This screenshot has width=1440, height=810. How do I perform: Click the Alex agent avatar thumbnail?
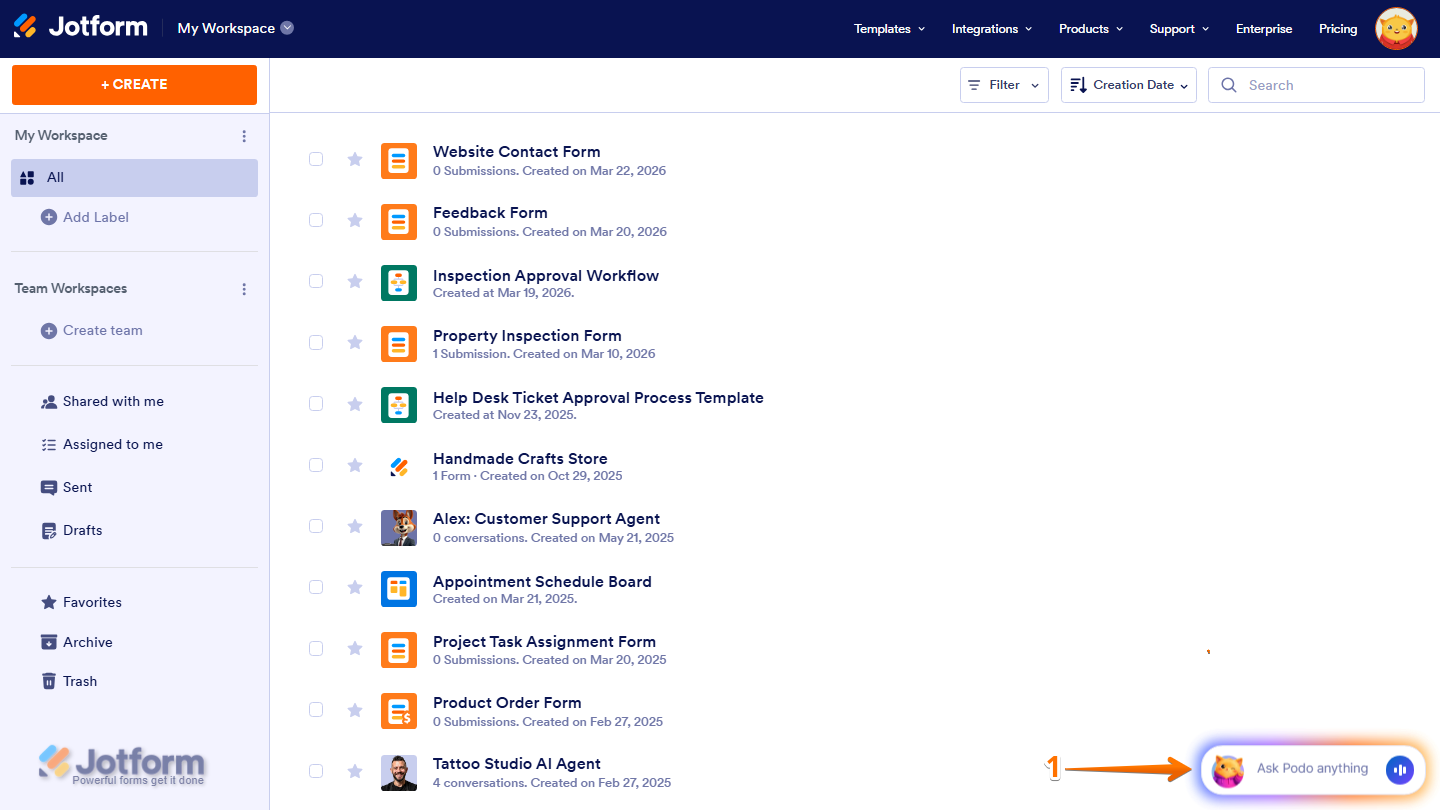(399, 528)
